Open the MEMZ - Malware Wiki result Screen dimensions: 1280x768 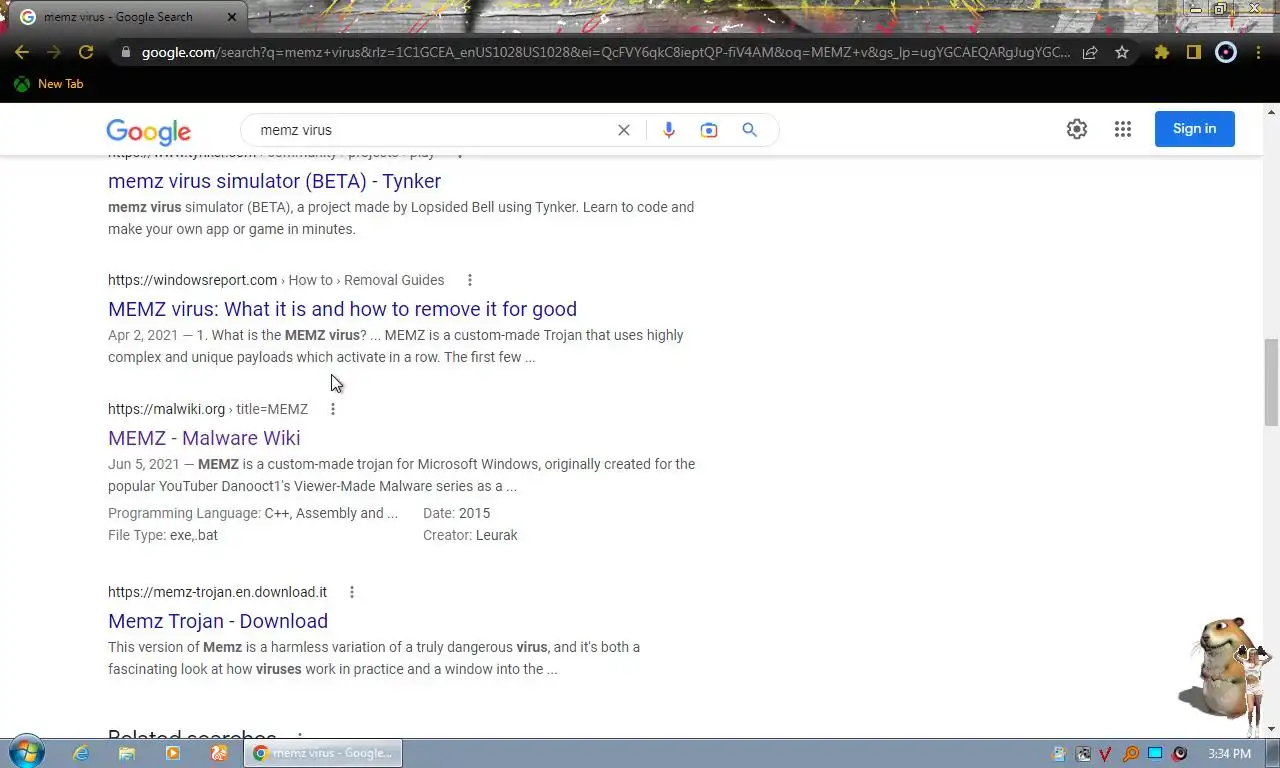(204, 438)
